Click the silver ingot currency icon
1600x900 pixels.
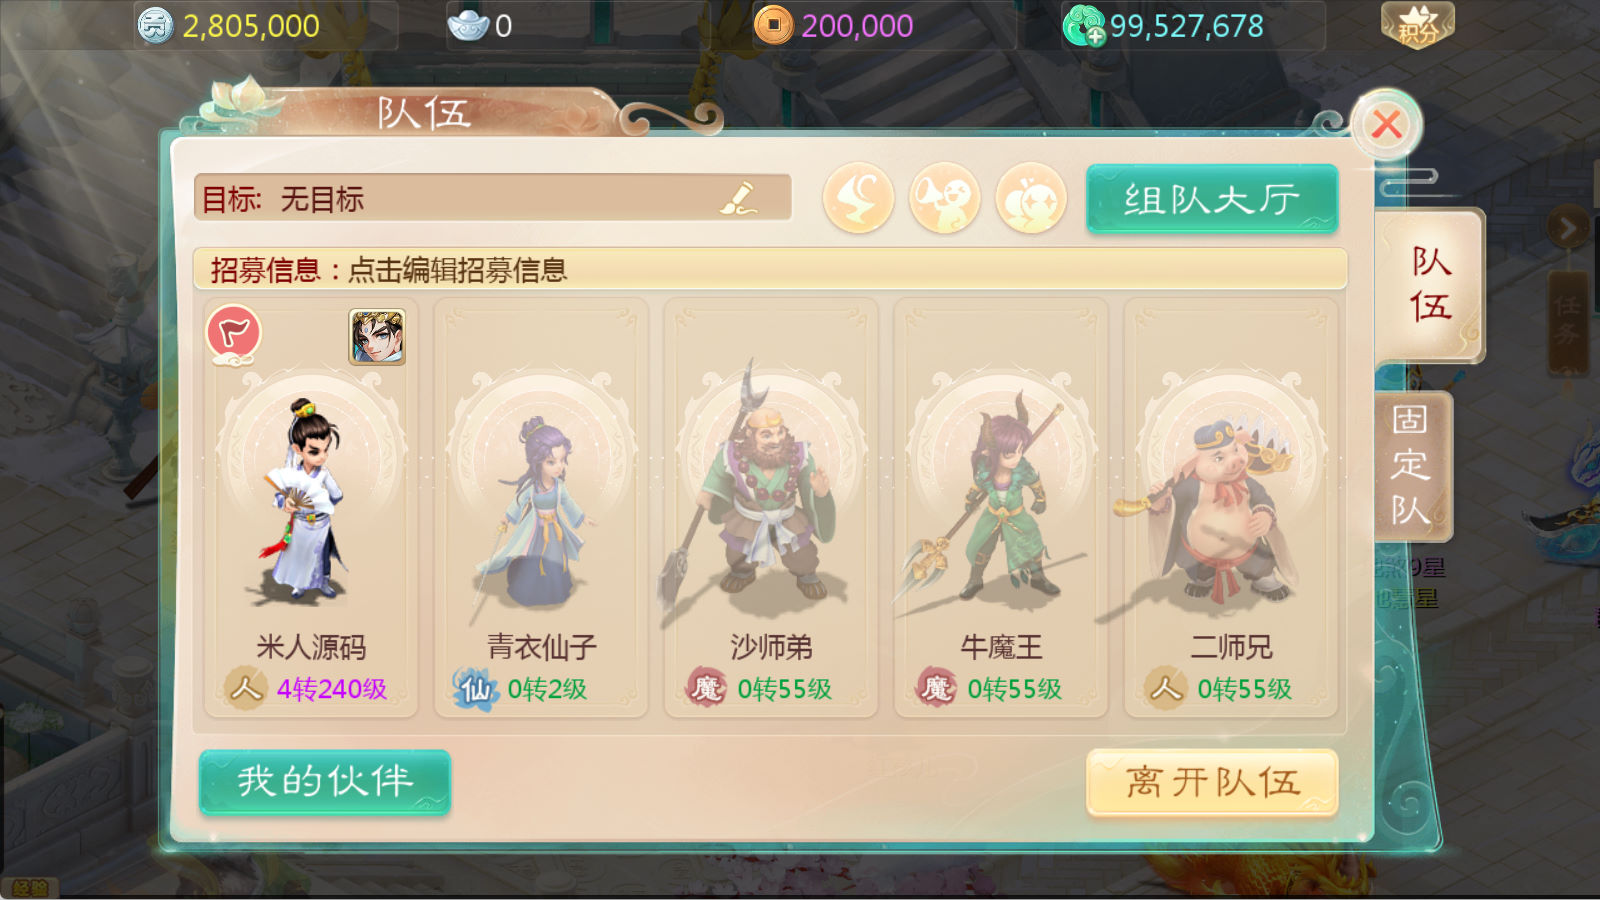pos(468,25)
